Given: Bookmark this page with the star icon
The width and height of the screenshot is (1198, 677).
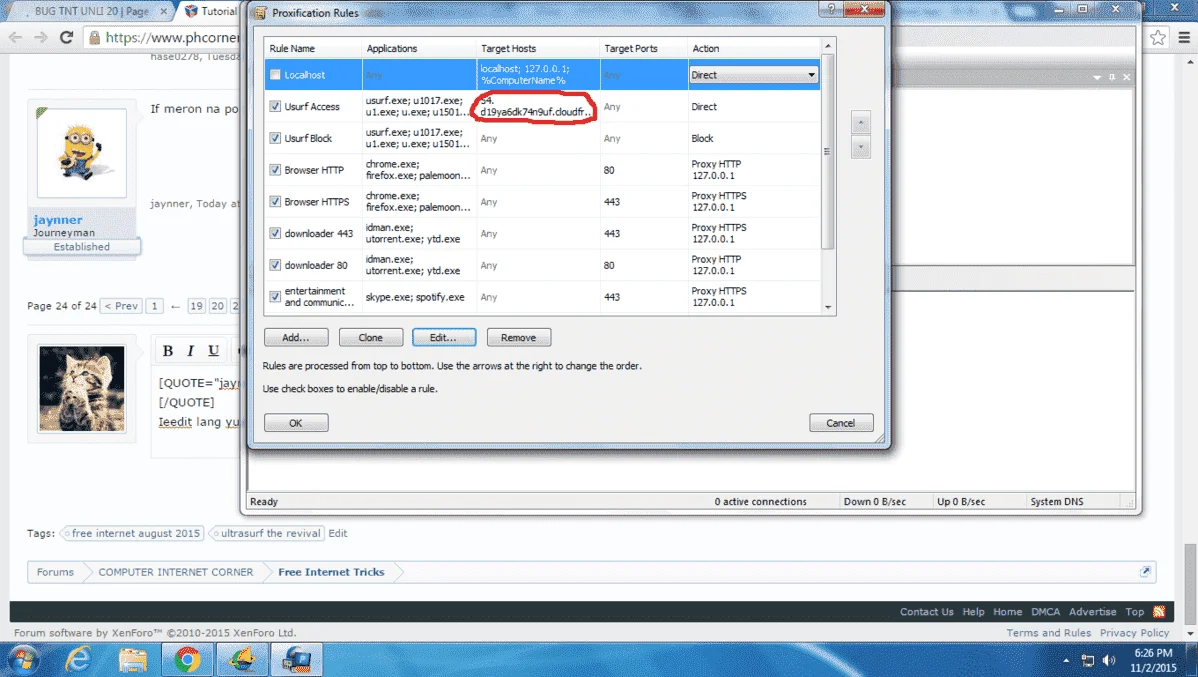Looking at the screenshot, I should click(1158, 37).
